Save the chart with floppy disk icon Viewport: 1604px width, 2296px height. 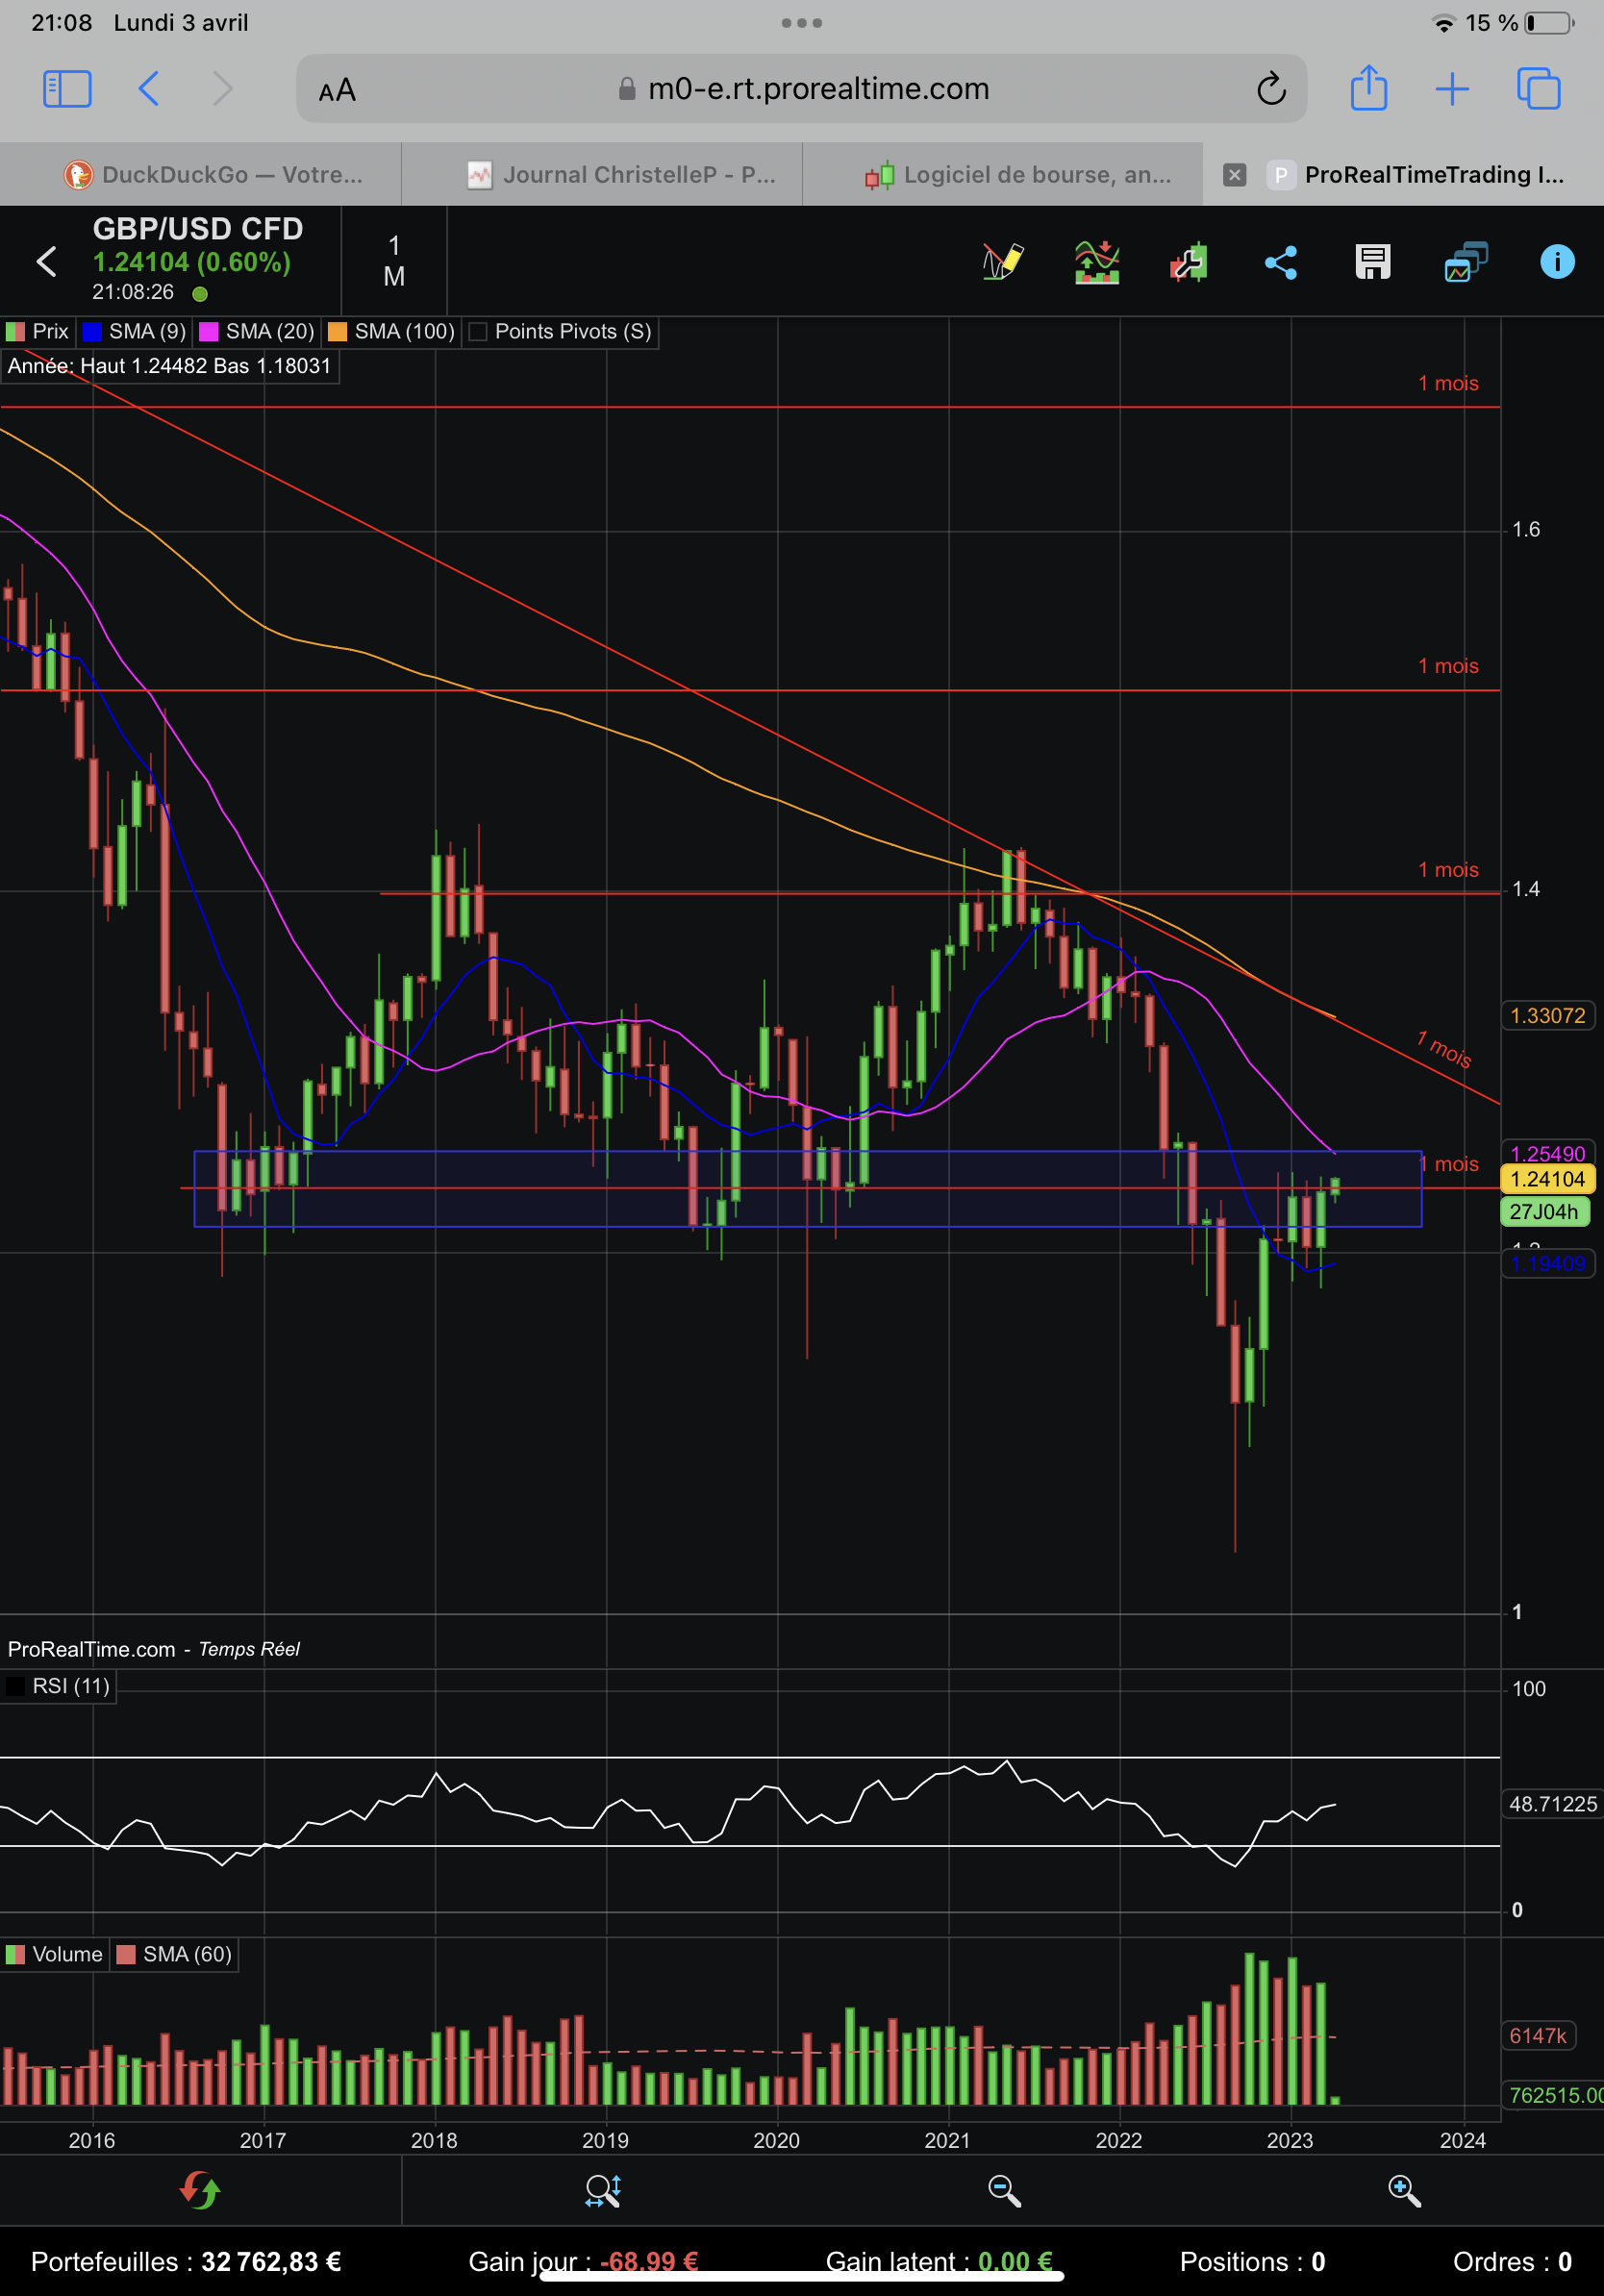(1373, 262)
